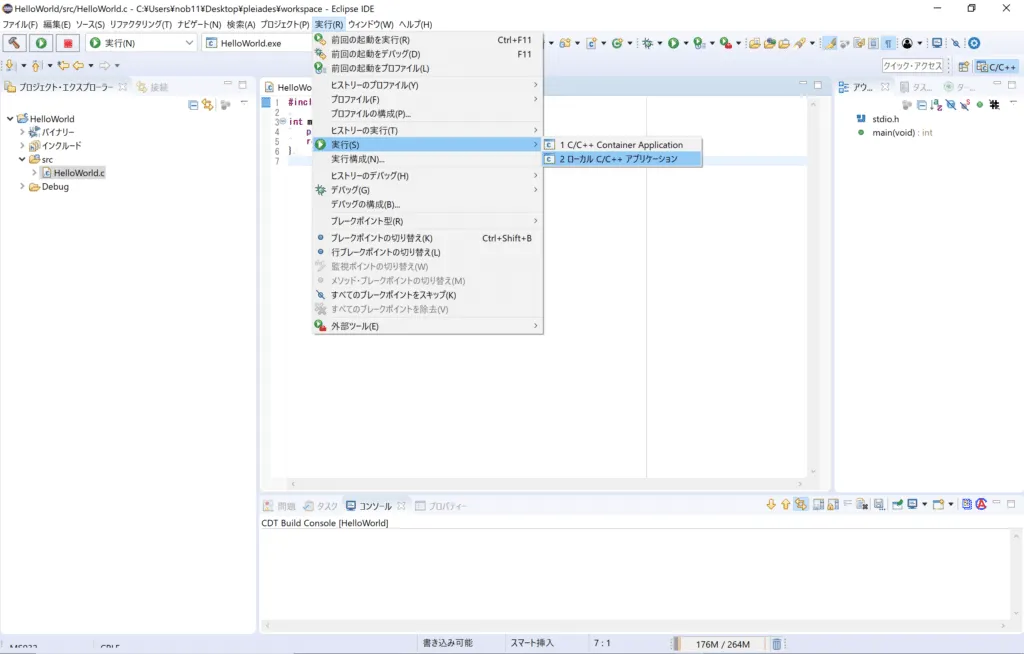Click the C/C++ perspective button

[996, 67]
